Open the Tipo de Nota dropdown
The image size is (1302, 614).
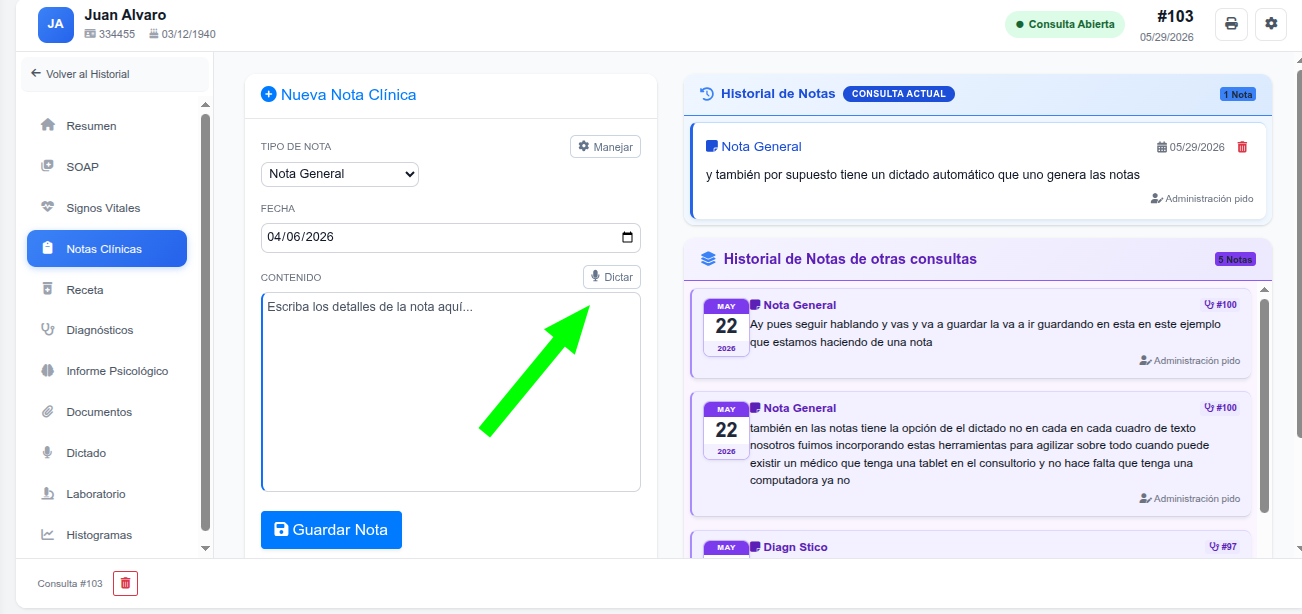[340, 174]
